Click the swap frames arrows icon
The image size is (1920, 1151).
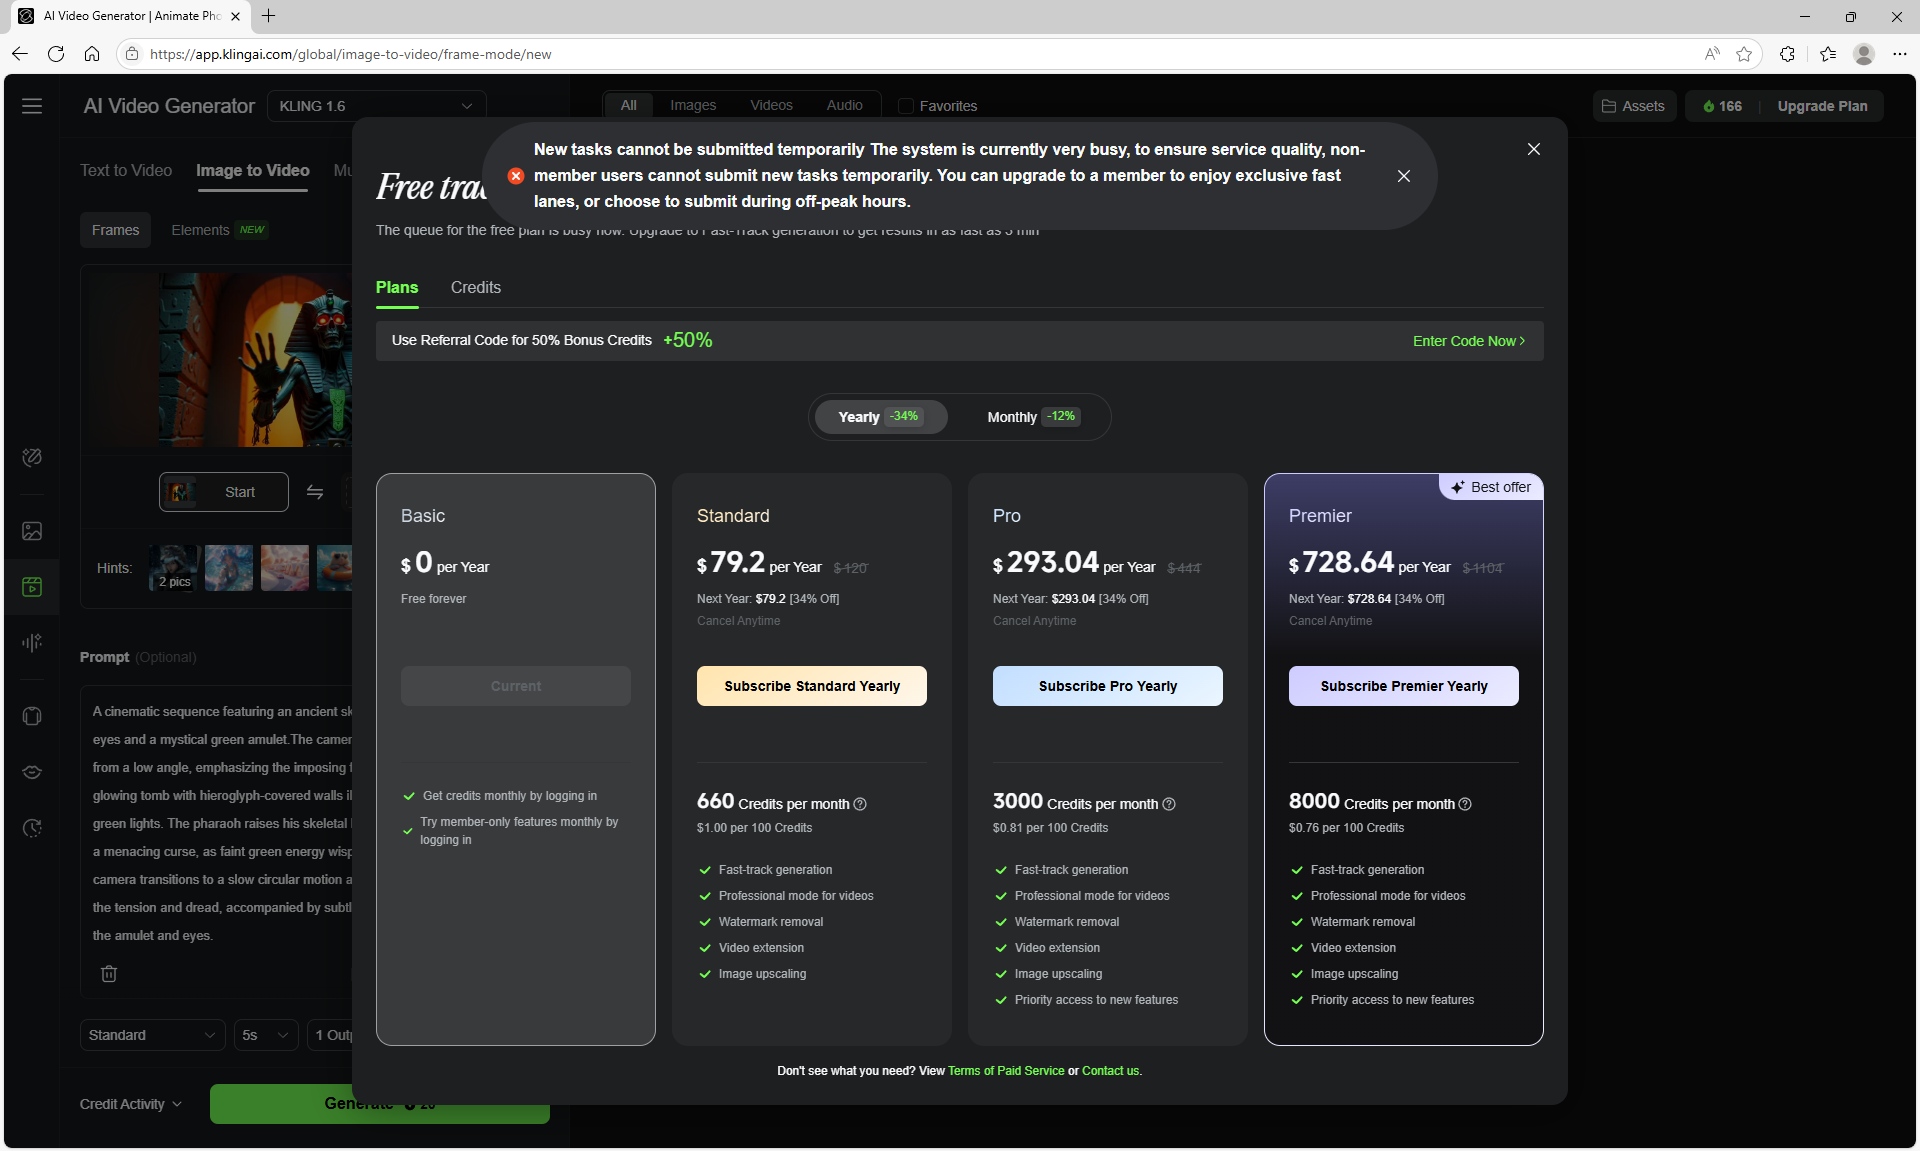pos(315,492)
